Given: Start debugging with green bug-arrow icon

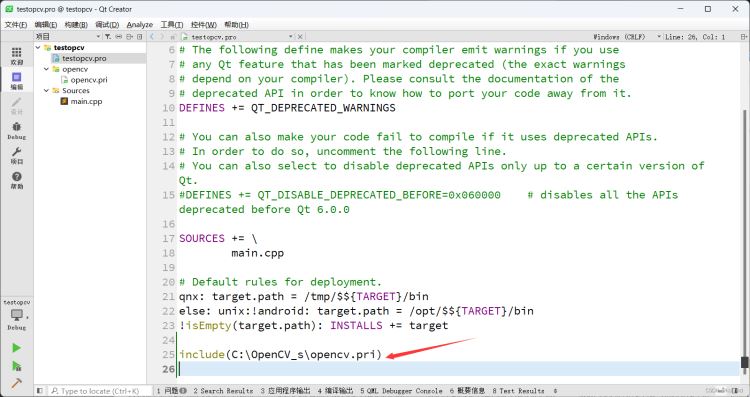Looking at the screenshot, I should point(16,366).
